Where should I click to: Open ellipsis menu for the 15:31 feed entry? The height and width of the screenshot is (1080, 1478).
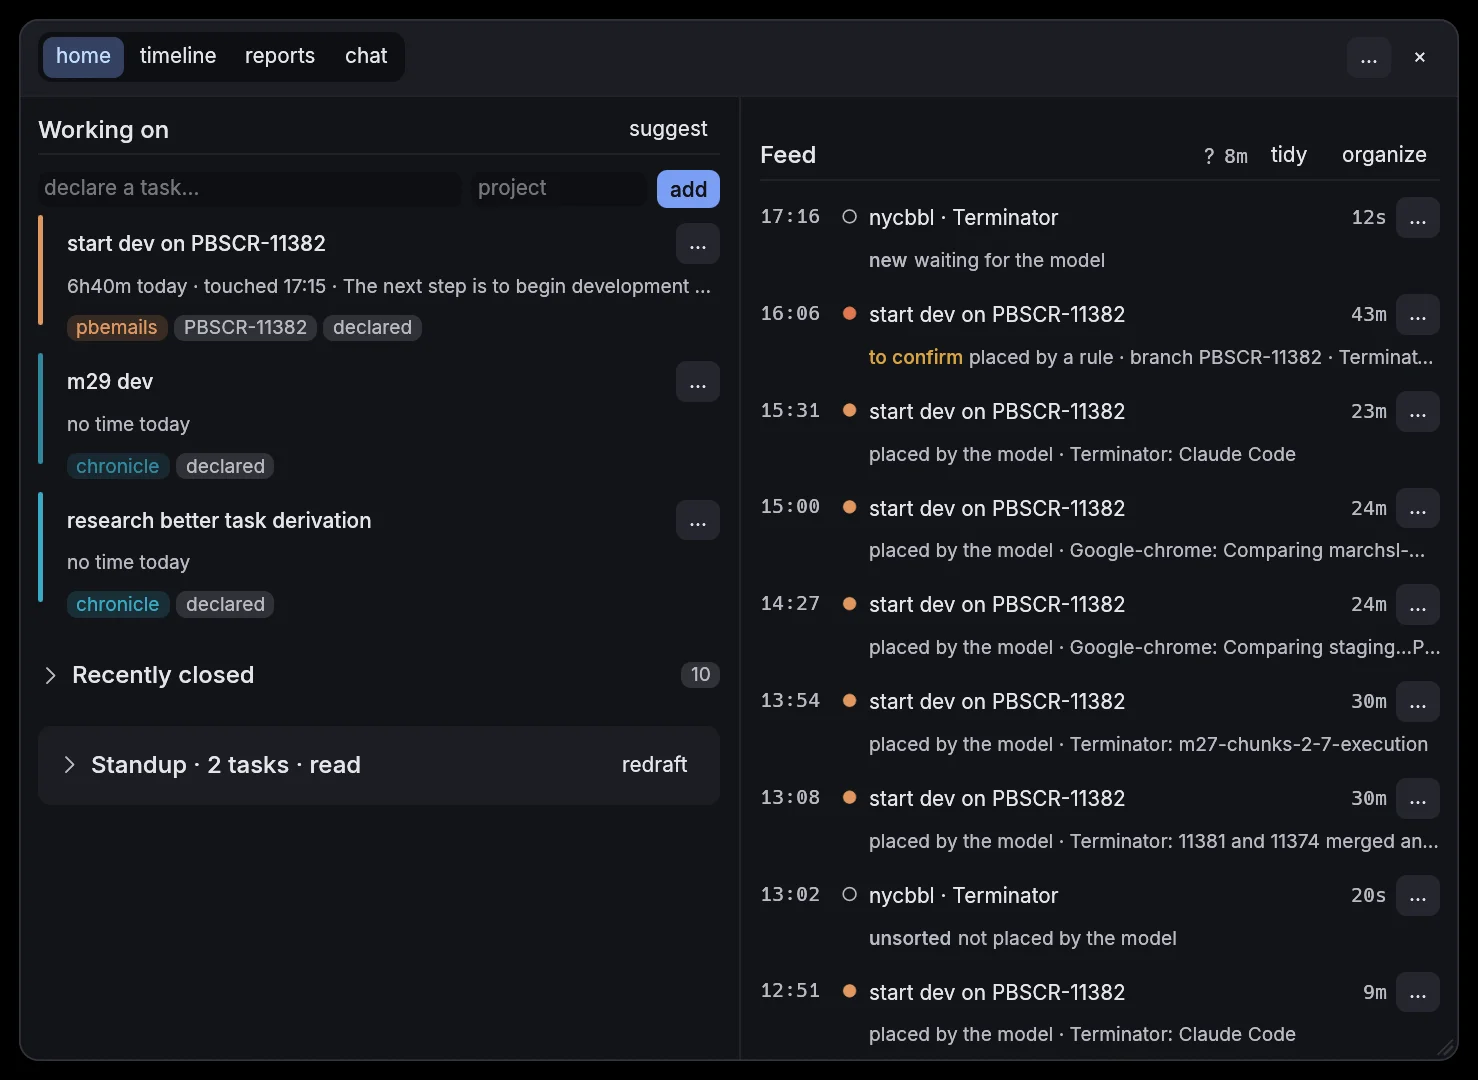[1418, 412]
